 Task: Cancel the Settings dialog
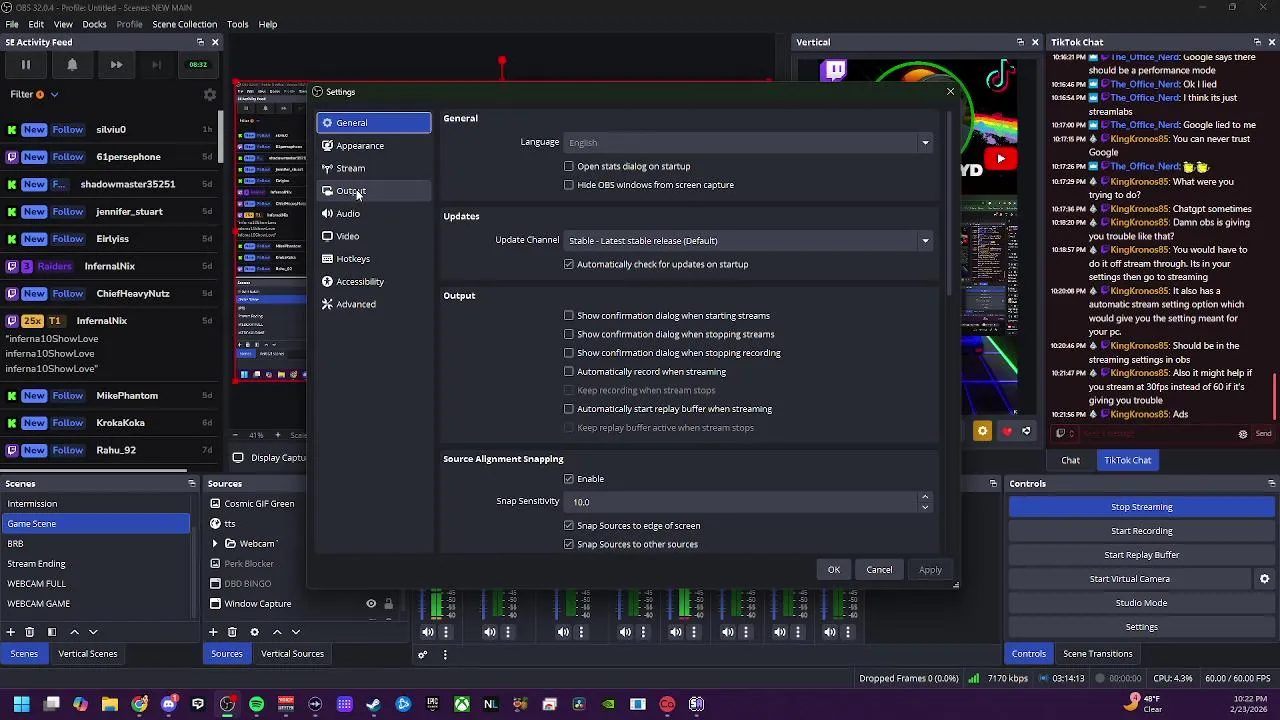[x=880, y=570]
